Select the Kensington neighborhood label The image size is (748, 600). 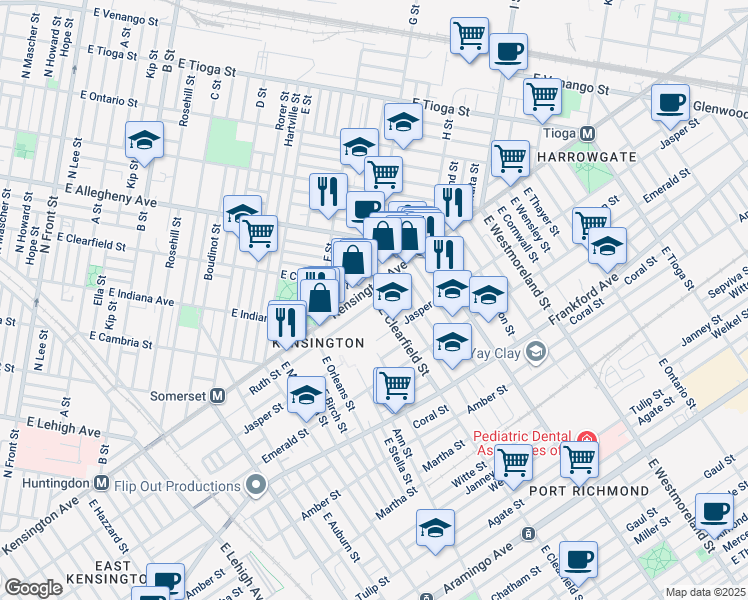coord(317,343)
